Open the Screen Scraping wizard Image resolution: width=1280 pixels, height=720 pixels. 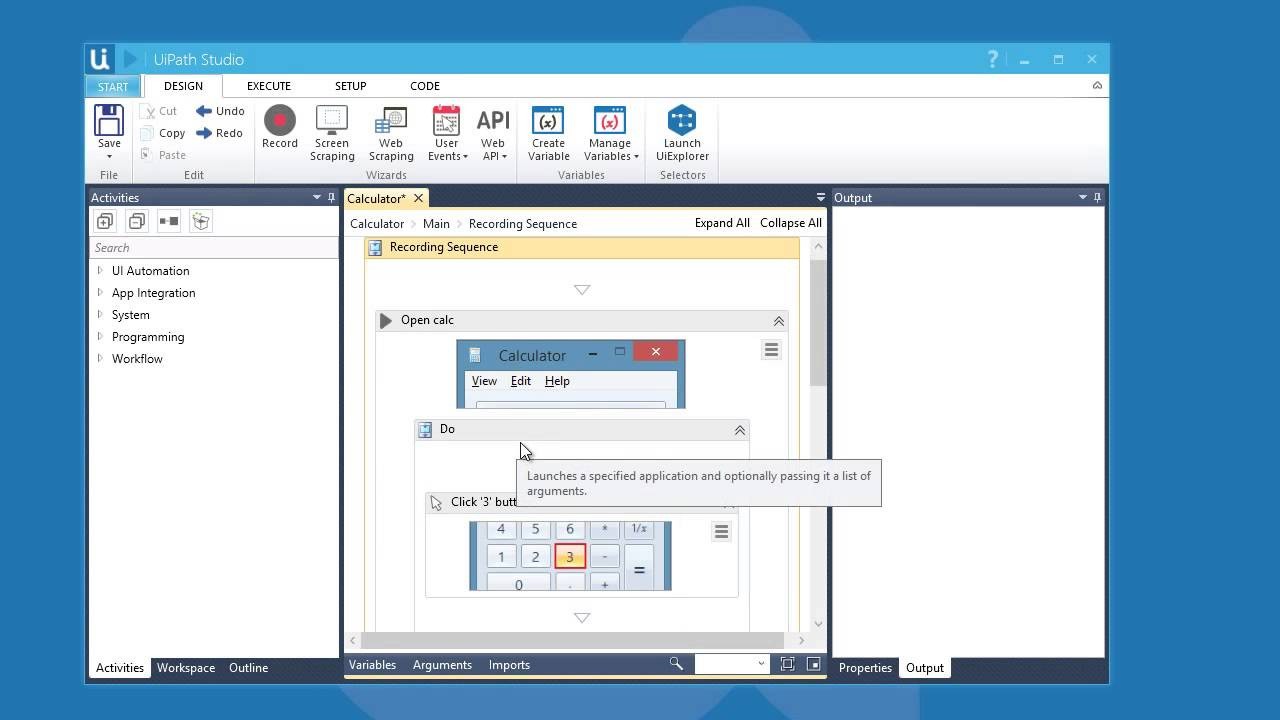coord(332,130)
